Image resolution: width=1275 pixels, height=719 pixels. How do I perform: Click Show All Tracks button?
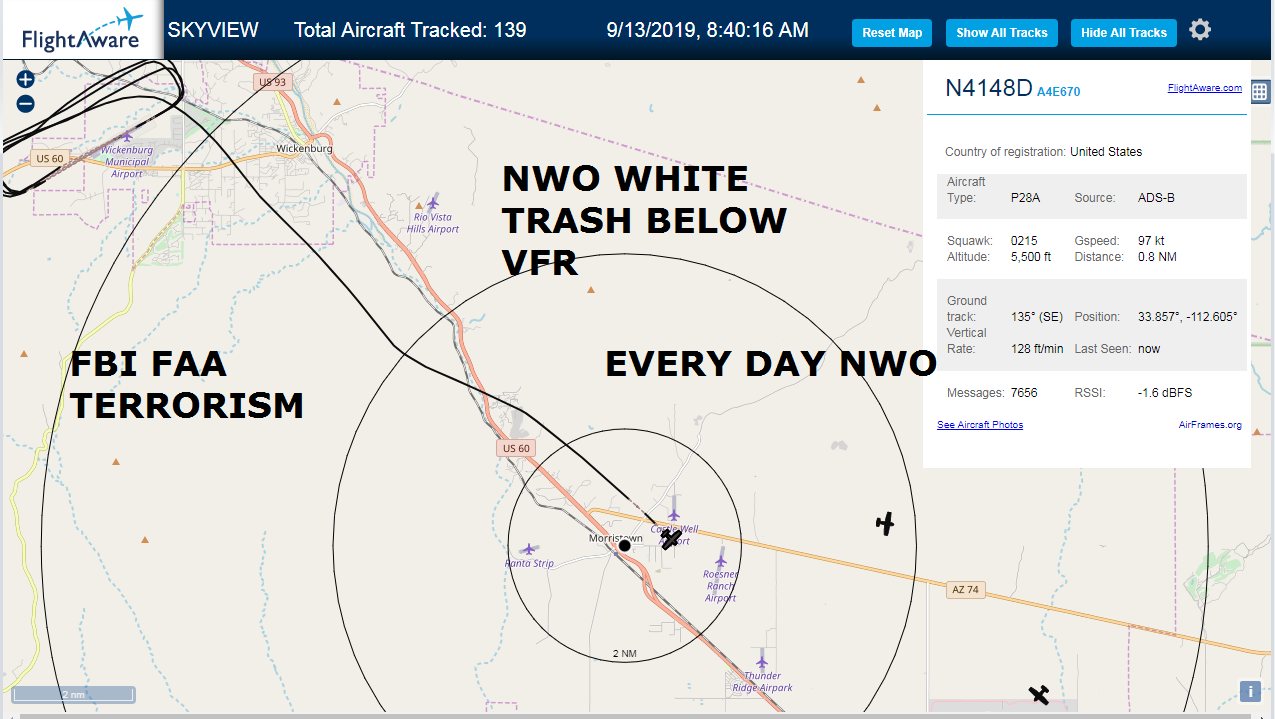point(1001,33)
